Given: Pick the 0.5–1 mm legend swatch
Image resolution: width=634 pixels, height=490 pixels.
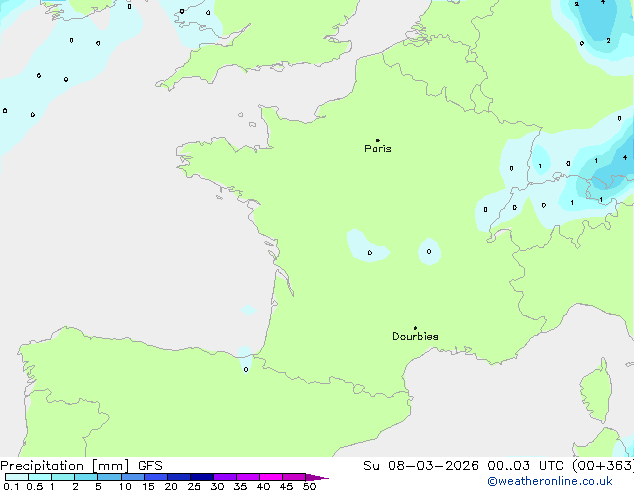Looking at the screenshot, I should (x=40, y=477).
